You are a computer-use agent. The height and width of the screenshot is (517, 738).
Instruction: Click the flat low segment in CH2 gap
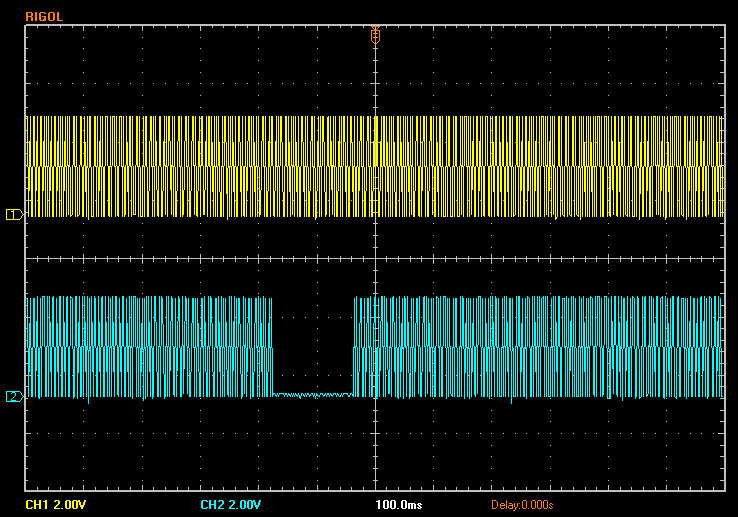click(x=313, y=395)
